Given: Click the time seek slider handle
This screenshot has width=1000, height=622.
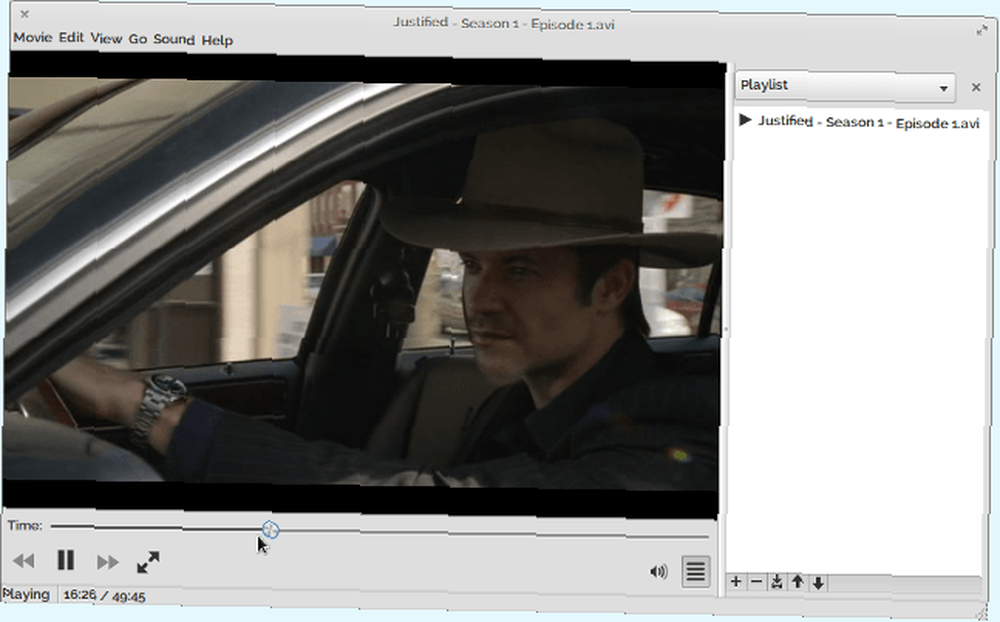Looking at the screenshot, I should point(270,529).
